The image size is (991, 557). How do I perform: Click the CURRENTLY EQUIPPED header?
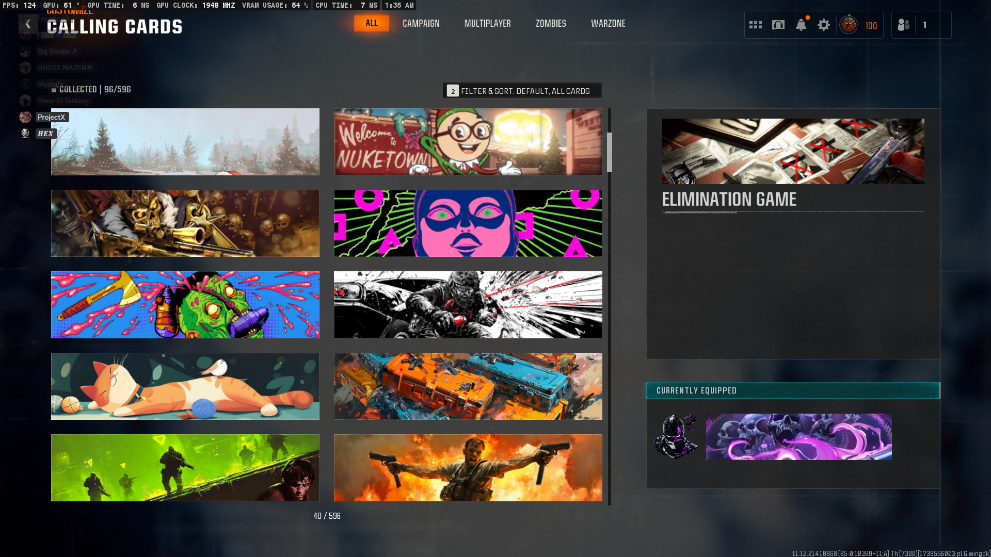793,391
